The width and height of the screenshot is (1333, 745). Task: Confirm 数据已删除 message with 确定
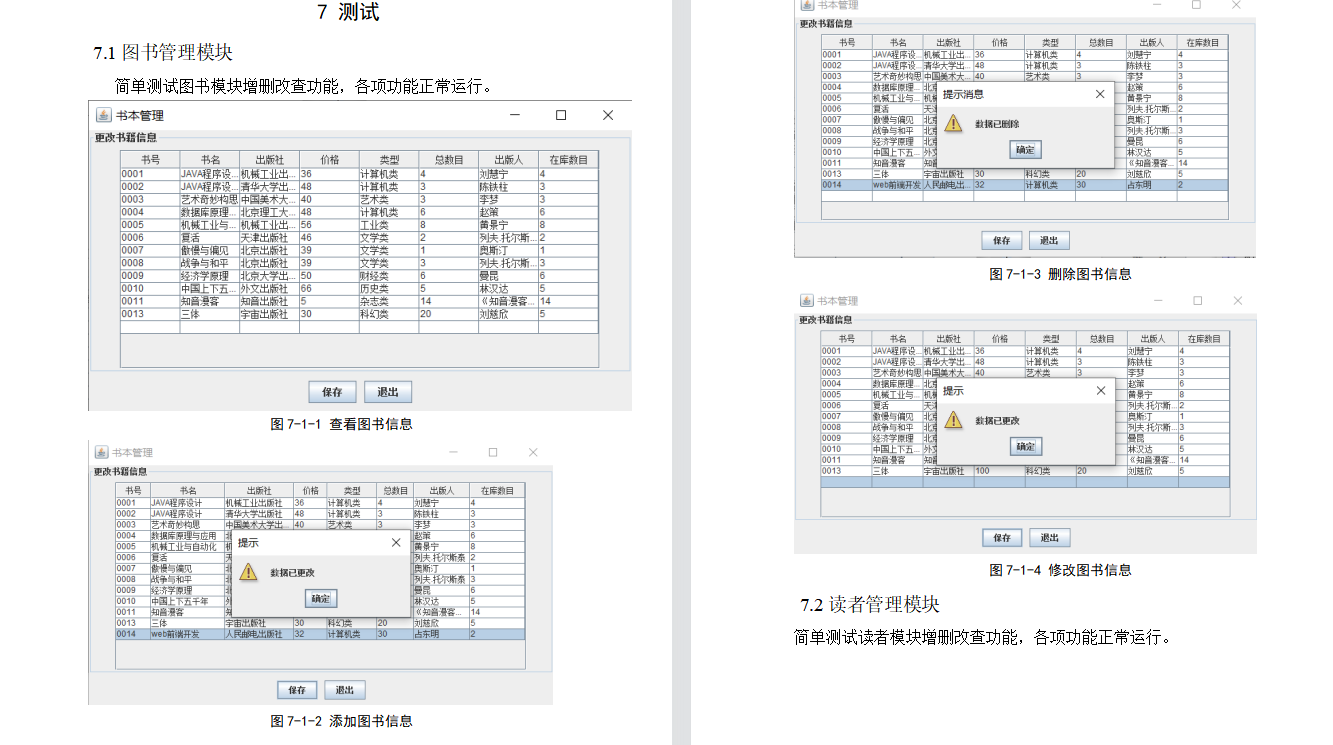(x=1026, y=150)
